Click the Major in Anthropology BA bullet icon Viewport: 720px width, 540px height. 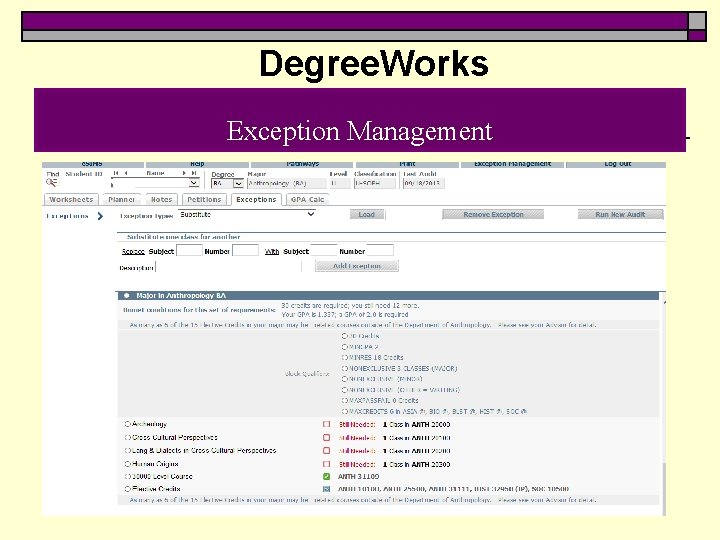[127, 295]
